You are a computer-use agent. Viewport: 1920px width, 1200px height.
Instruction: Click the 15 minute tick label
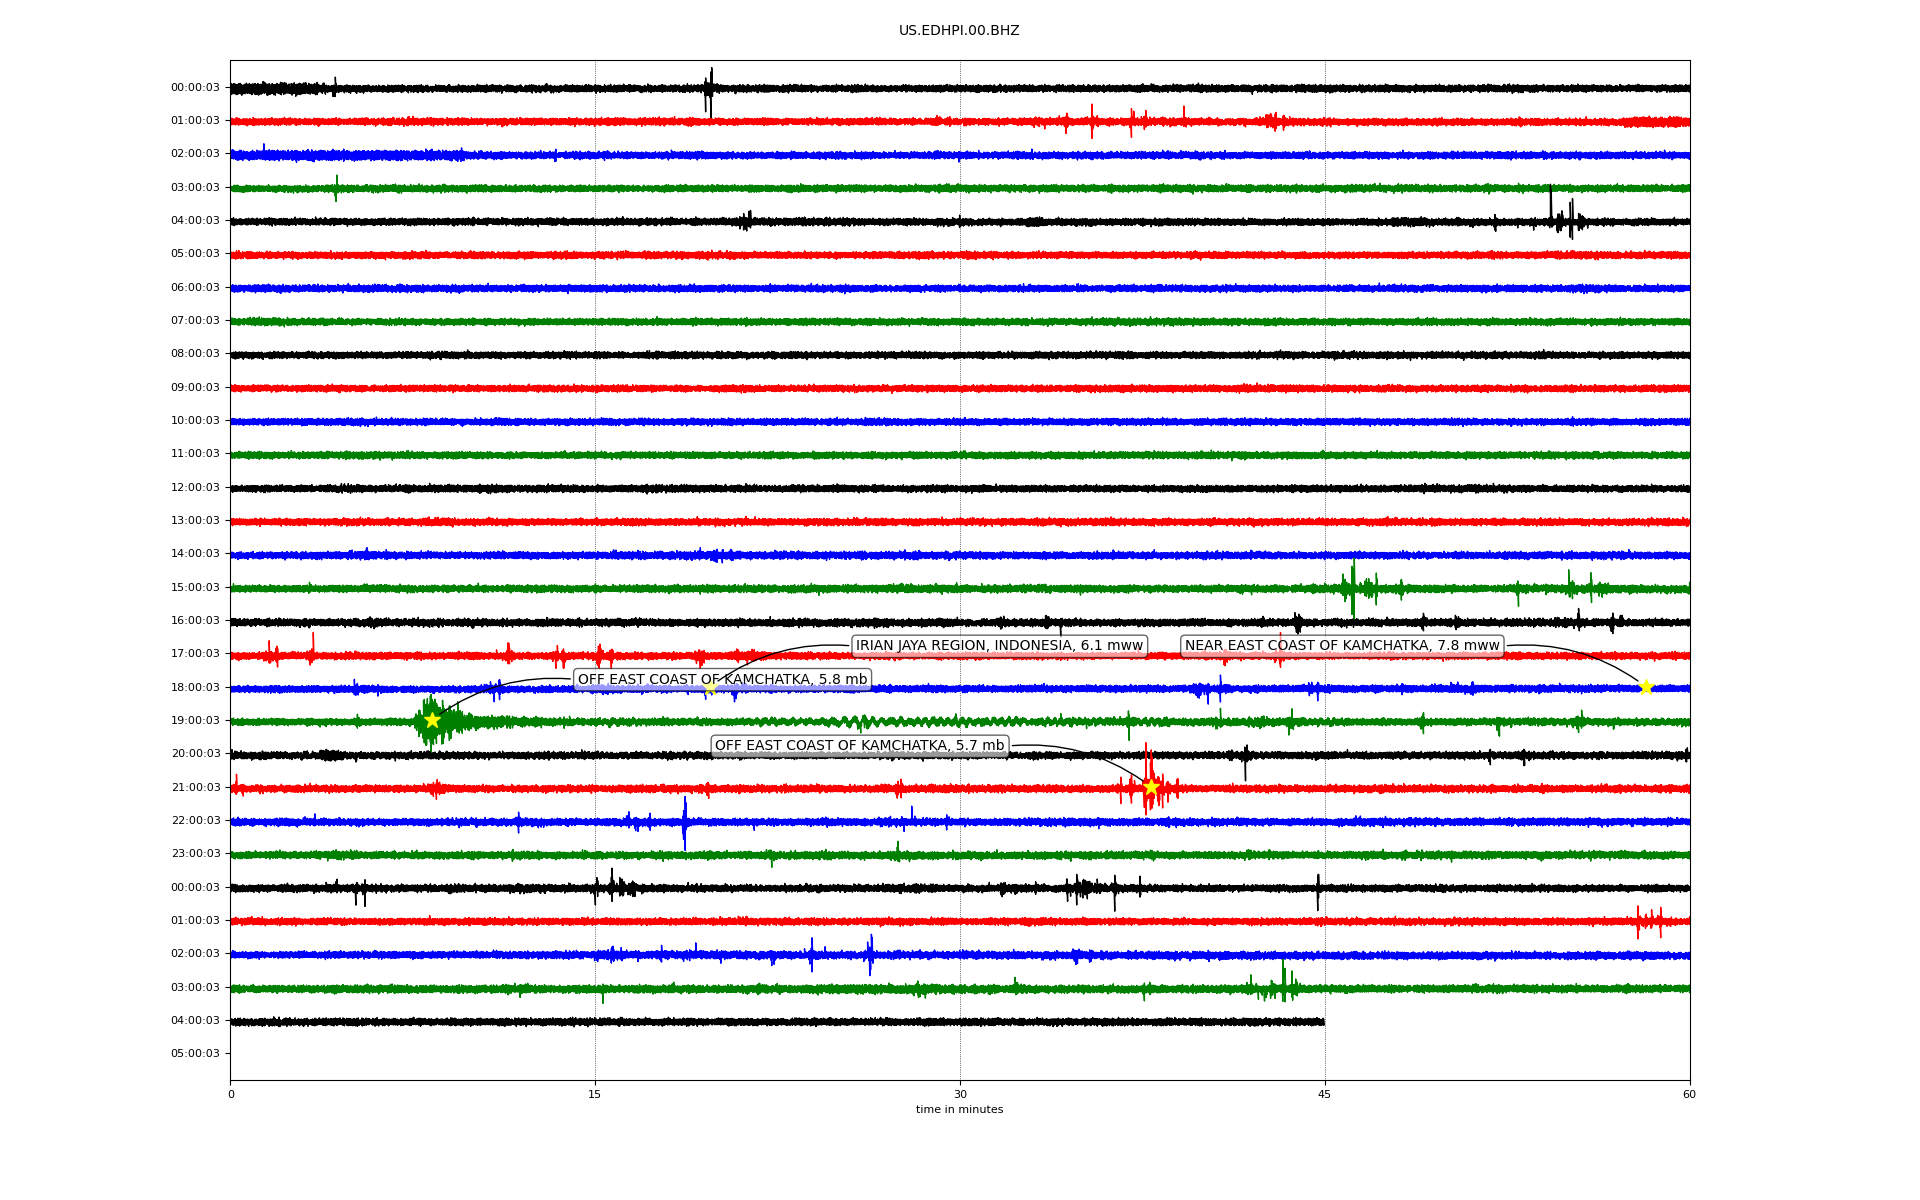(595, 1094)
